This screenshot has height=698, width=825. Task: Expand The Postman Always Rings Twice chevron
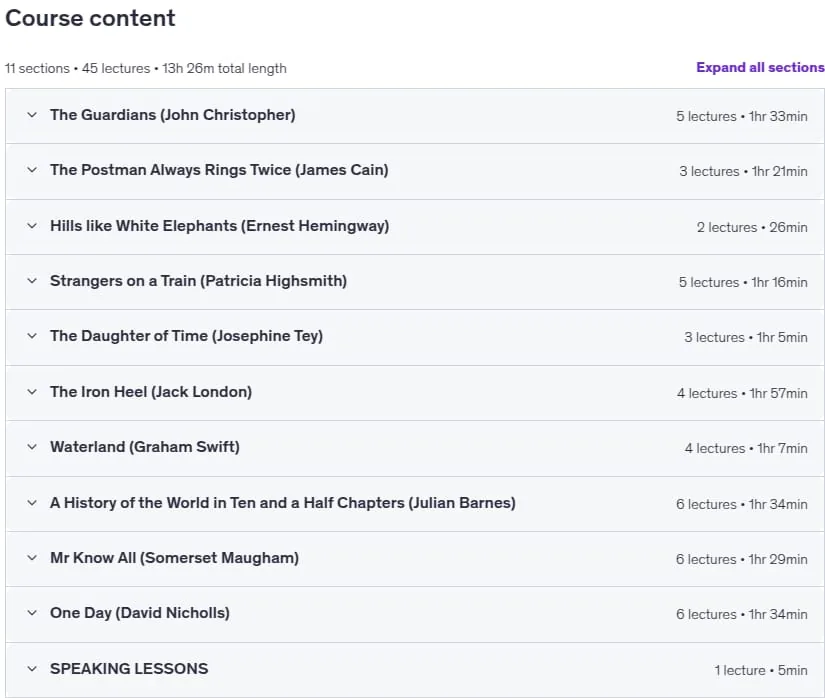click(32, 170)
